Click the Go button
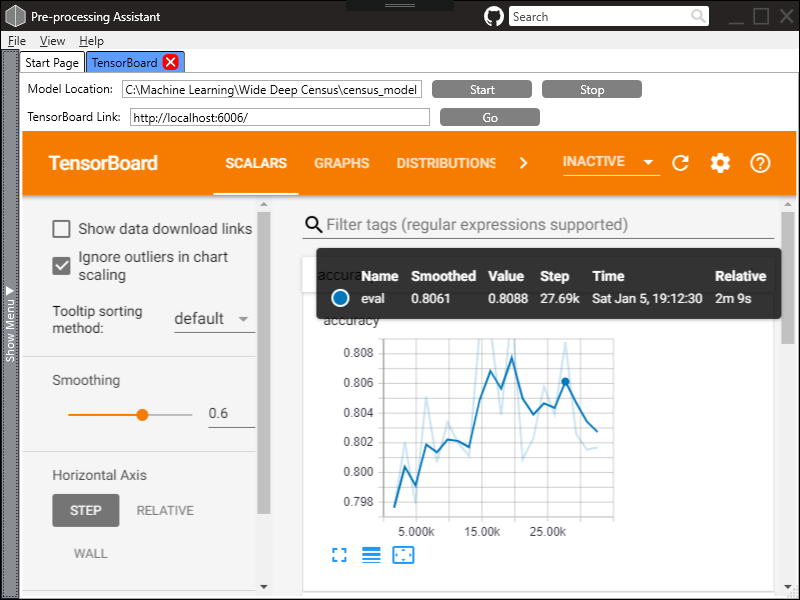 [490, 117]
